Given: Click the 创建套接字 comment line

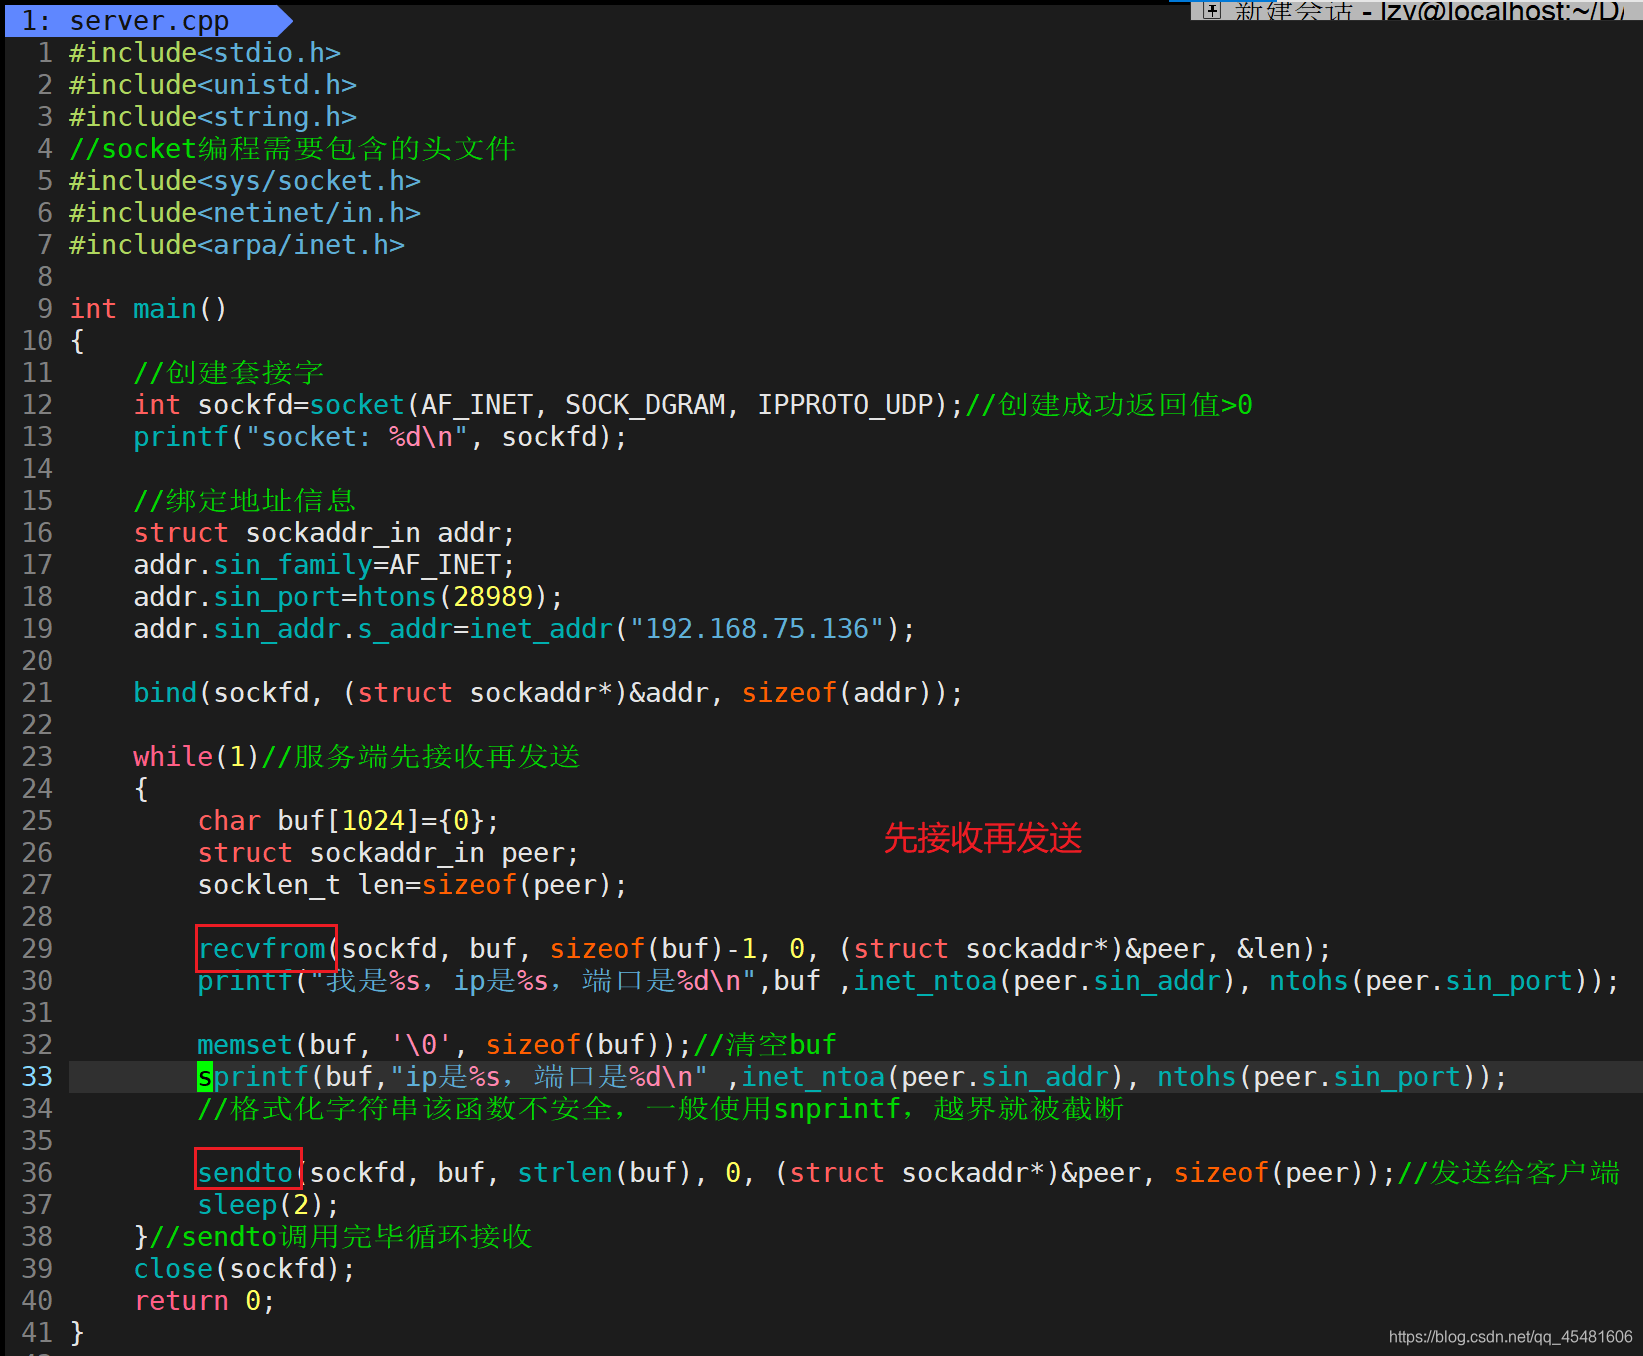Looking at the screenshot, I should coord(229,373).
